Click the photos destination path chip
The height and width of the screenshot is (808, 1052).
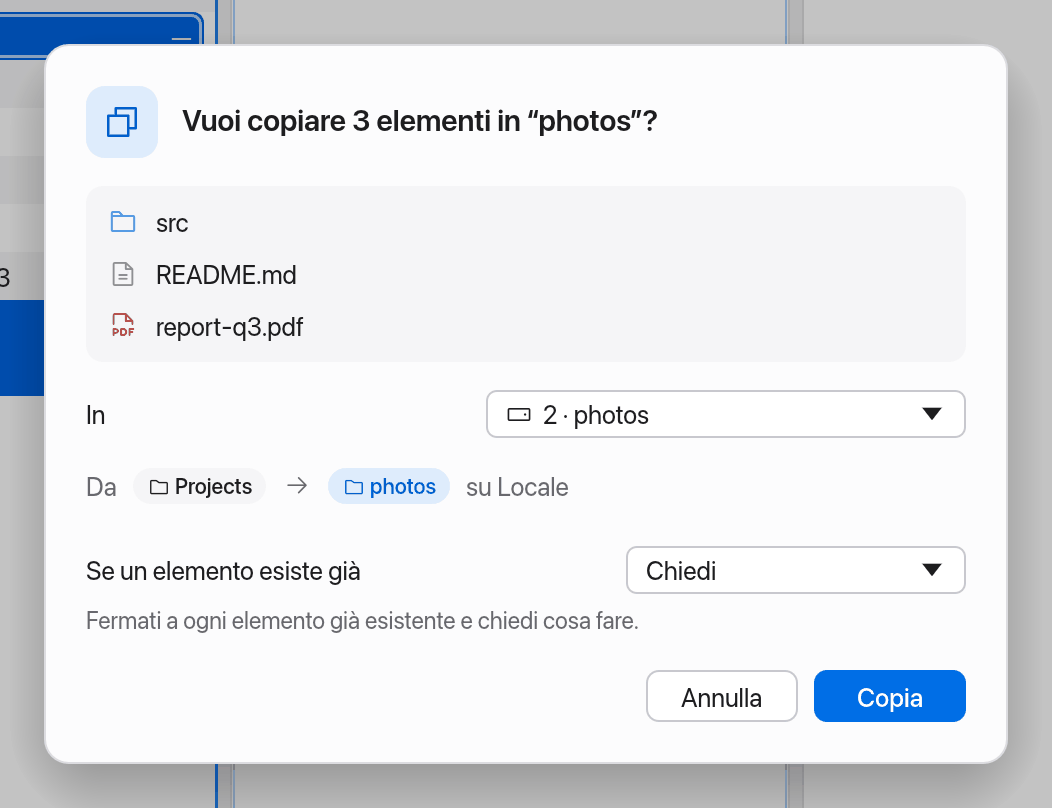click(389, 486)
